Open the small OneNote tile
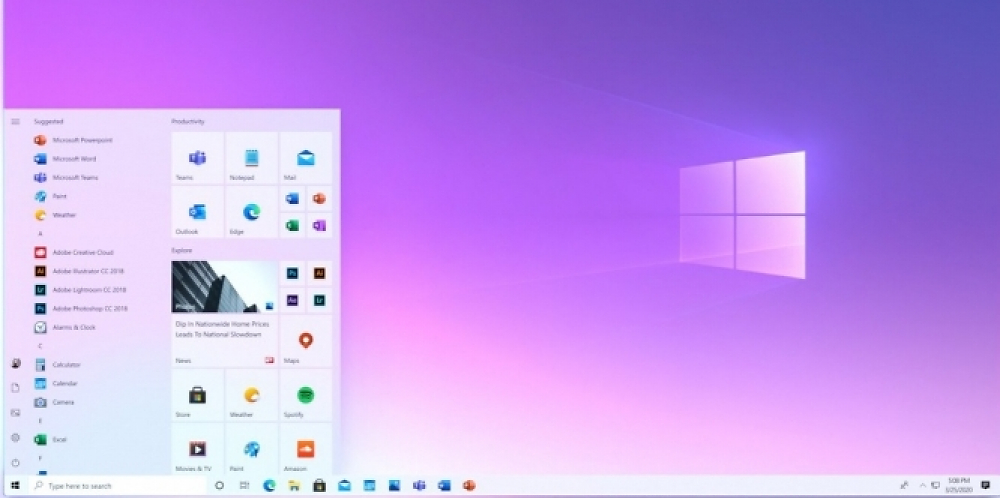This screenshot has height=498, width=1000. click(x=320, y=226)
